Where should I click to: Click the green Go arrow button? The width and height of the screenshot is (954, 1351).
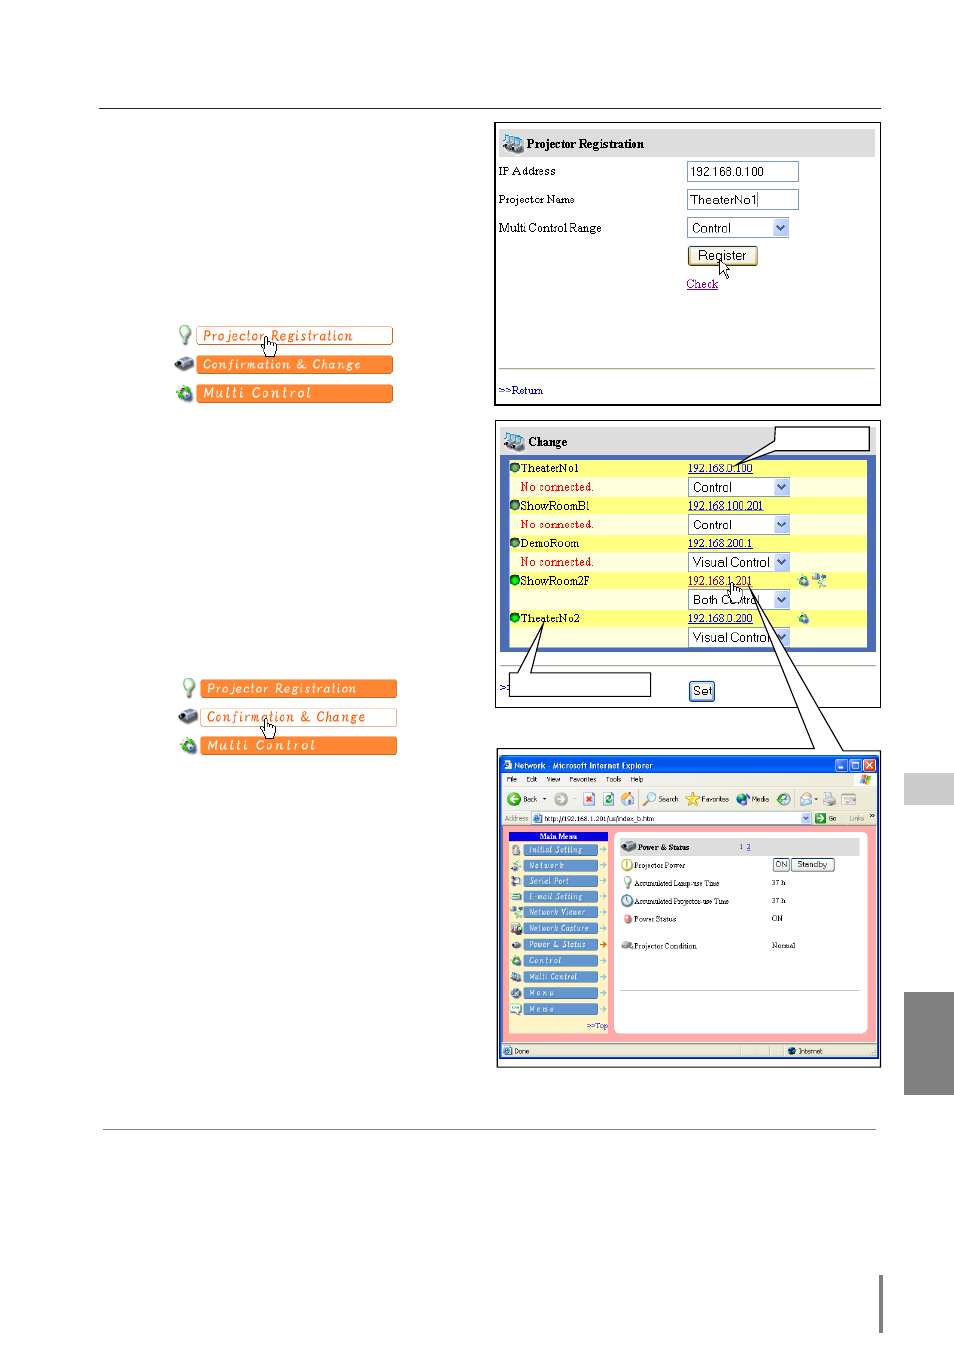[821, 818]
